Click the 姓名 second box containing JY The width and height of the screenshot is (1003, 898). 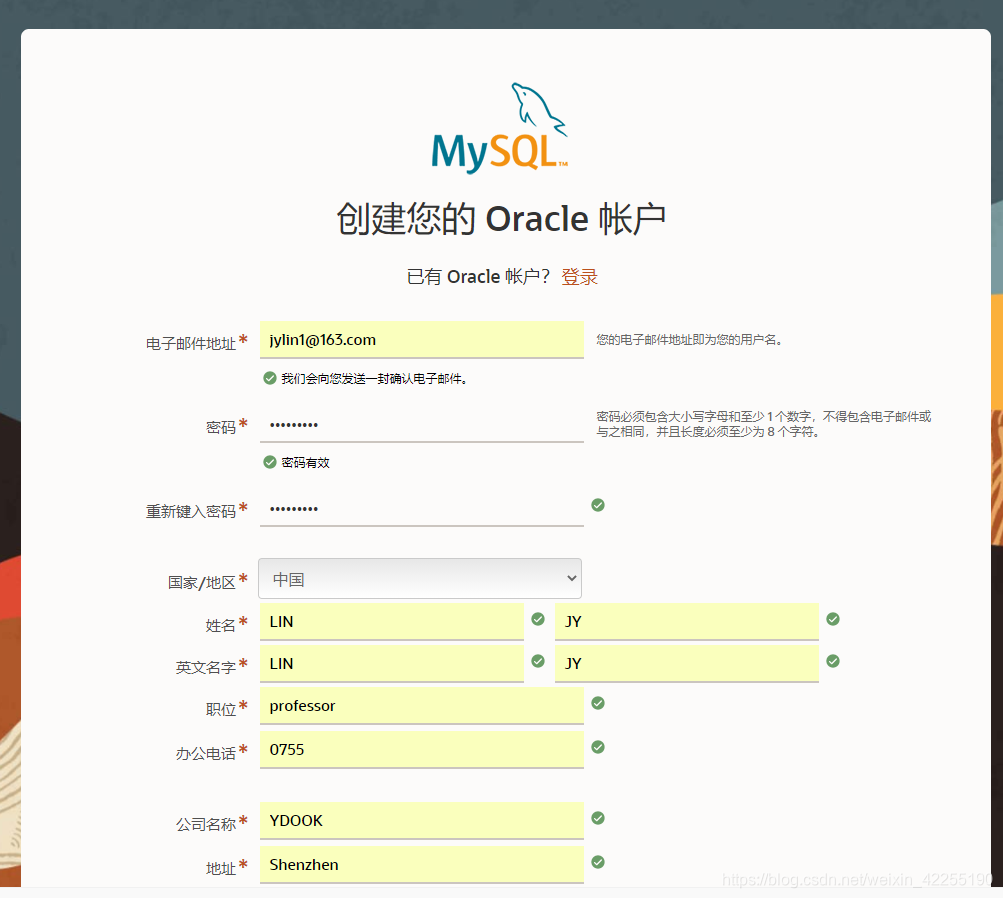pos(687,622)
